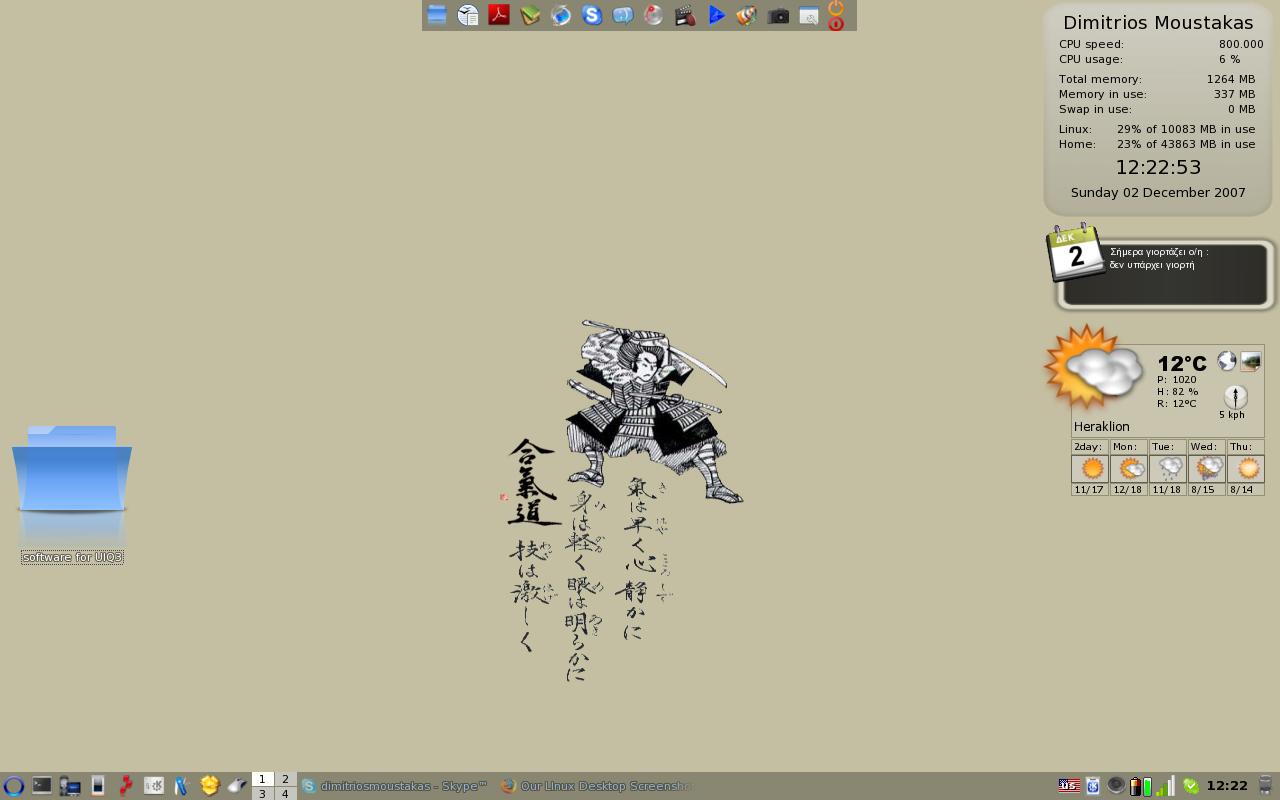Click the 'Dimitrios Moustakas' widget title
The width and height of the screenshot is (1280, 800).
coord(1158,23)
